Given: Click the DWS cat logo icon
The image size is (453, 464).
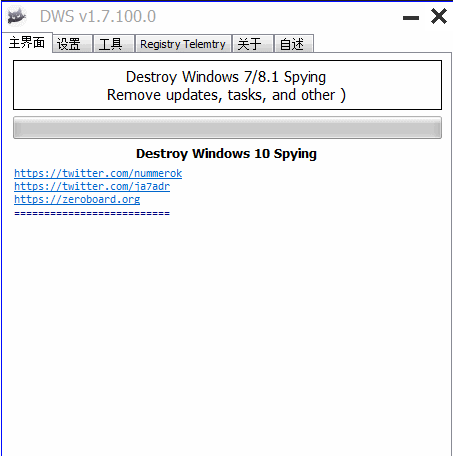Looking at the screenshot, I should click(x=17, y=16).
